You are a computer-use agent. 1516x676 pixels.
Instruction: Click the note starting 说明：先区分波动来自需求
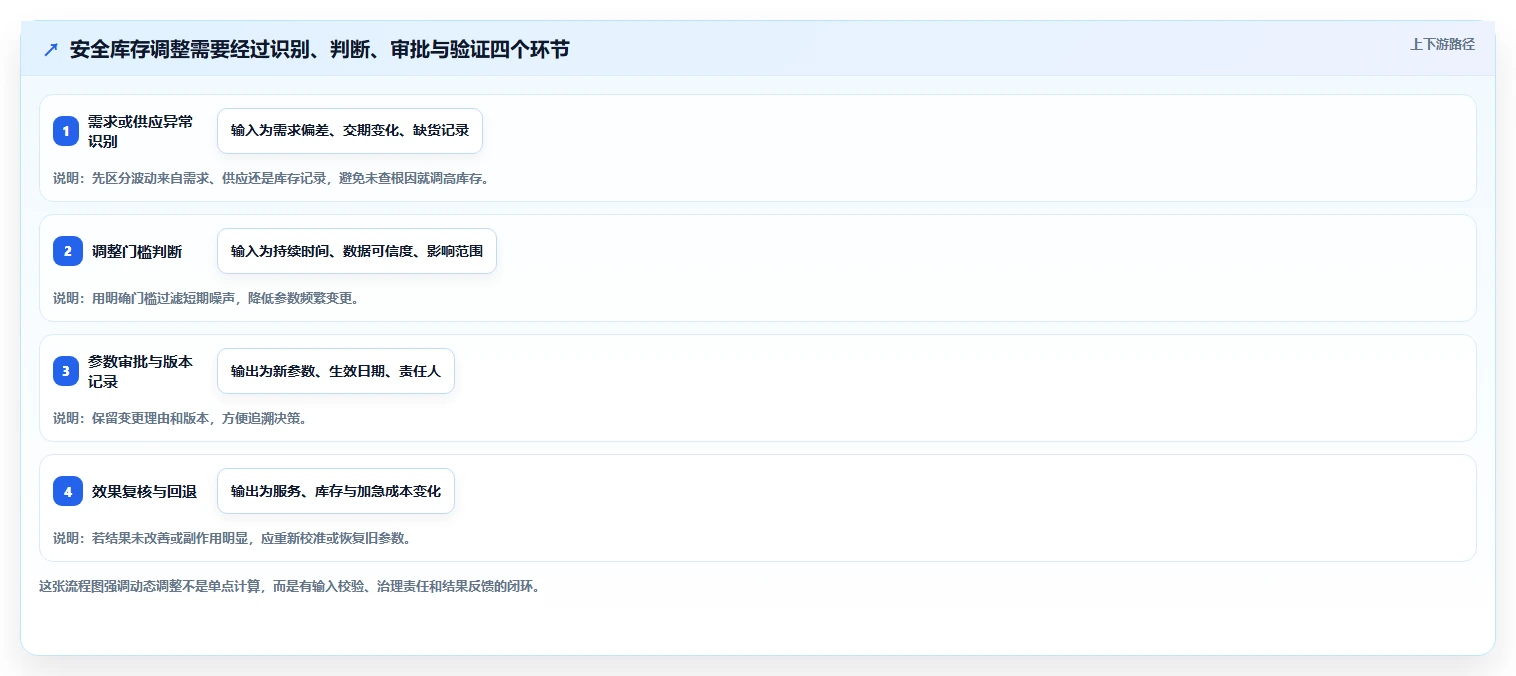tap(271, 178)
